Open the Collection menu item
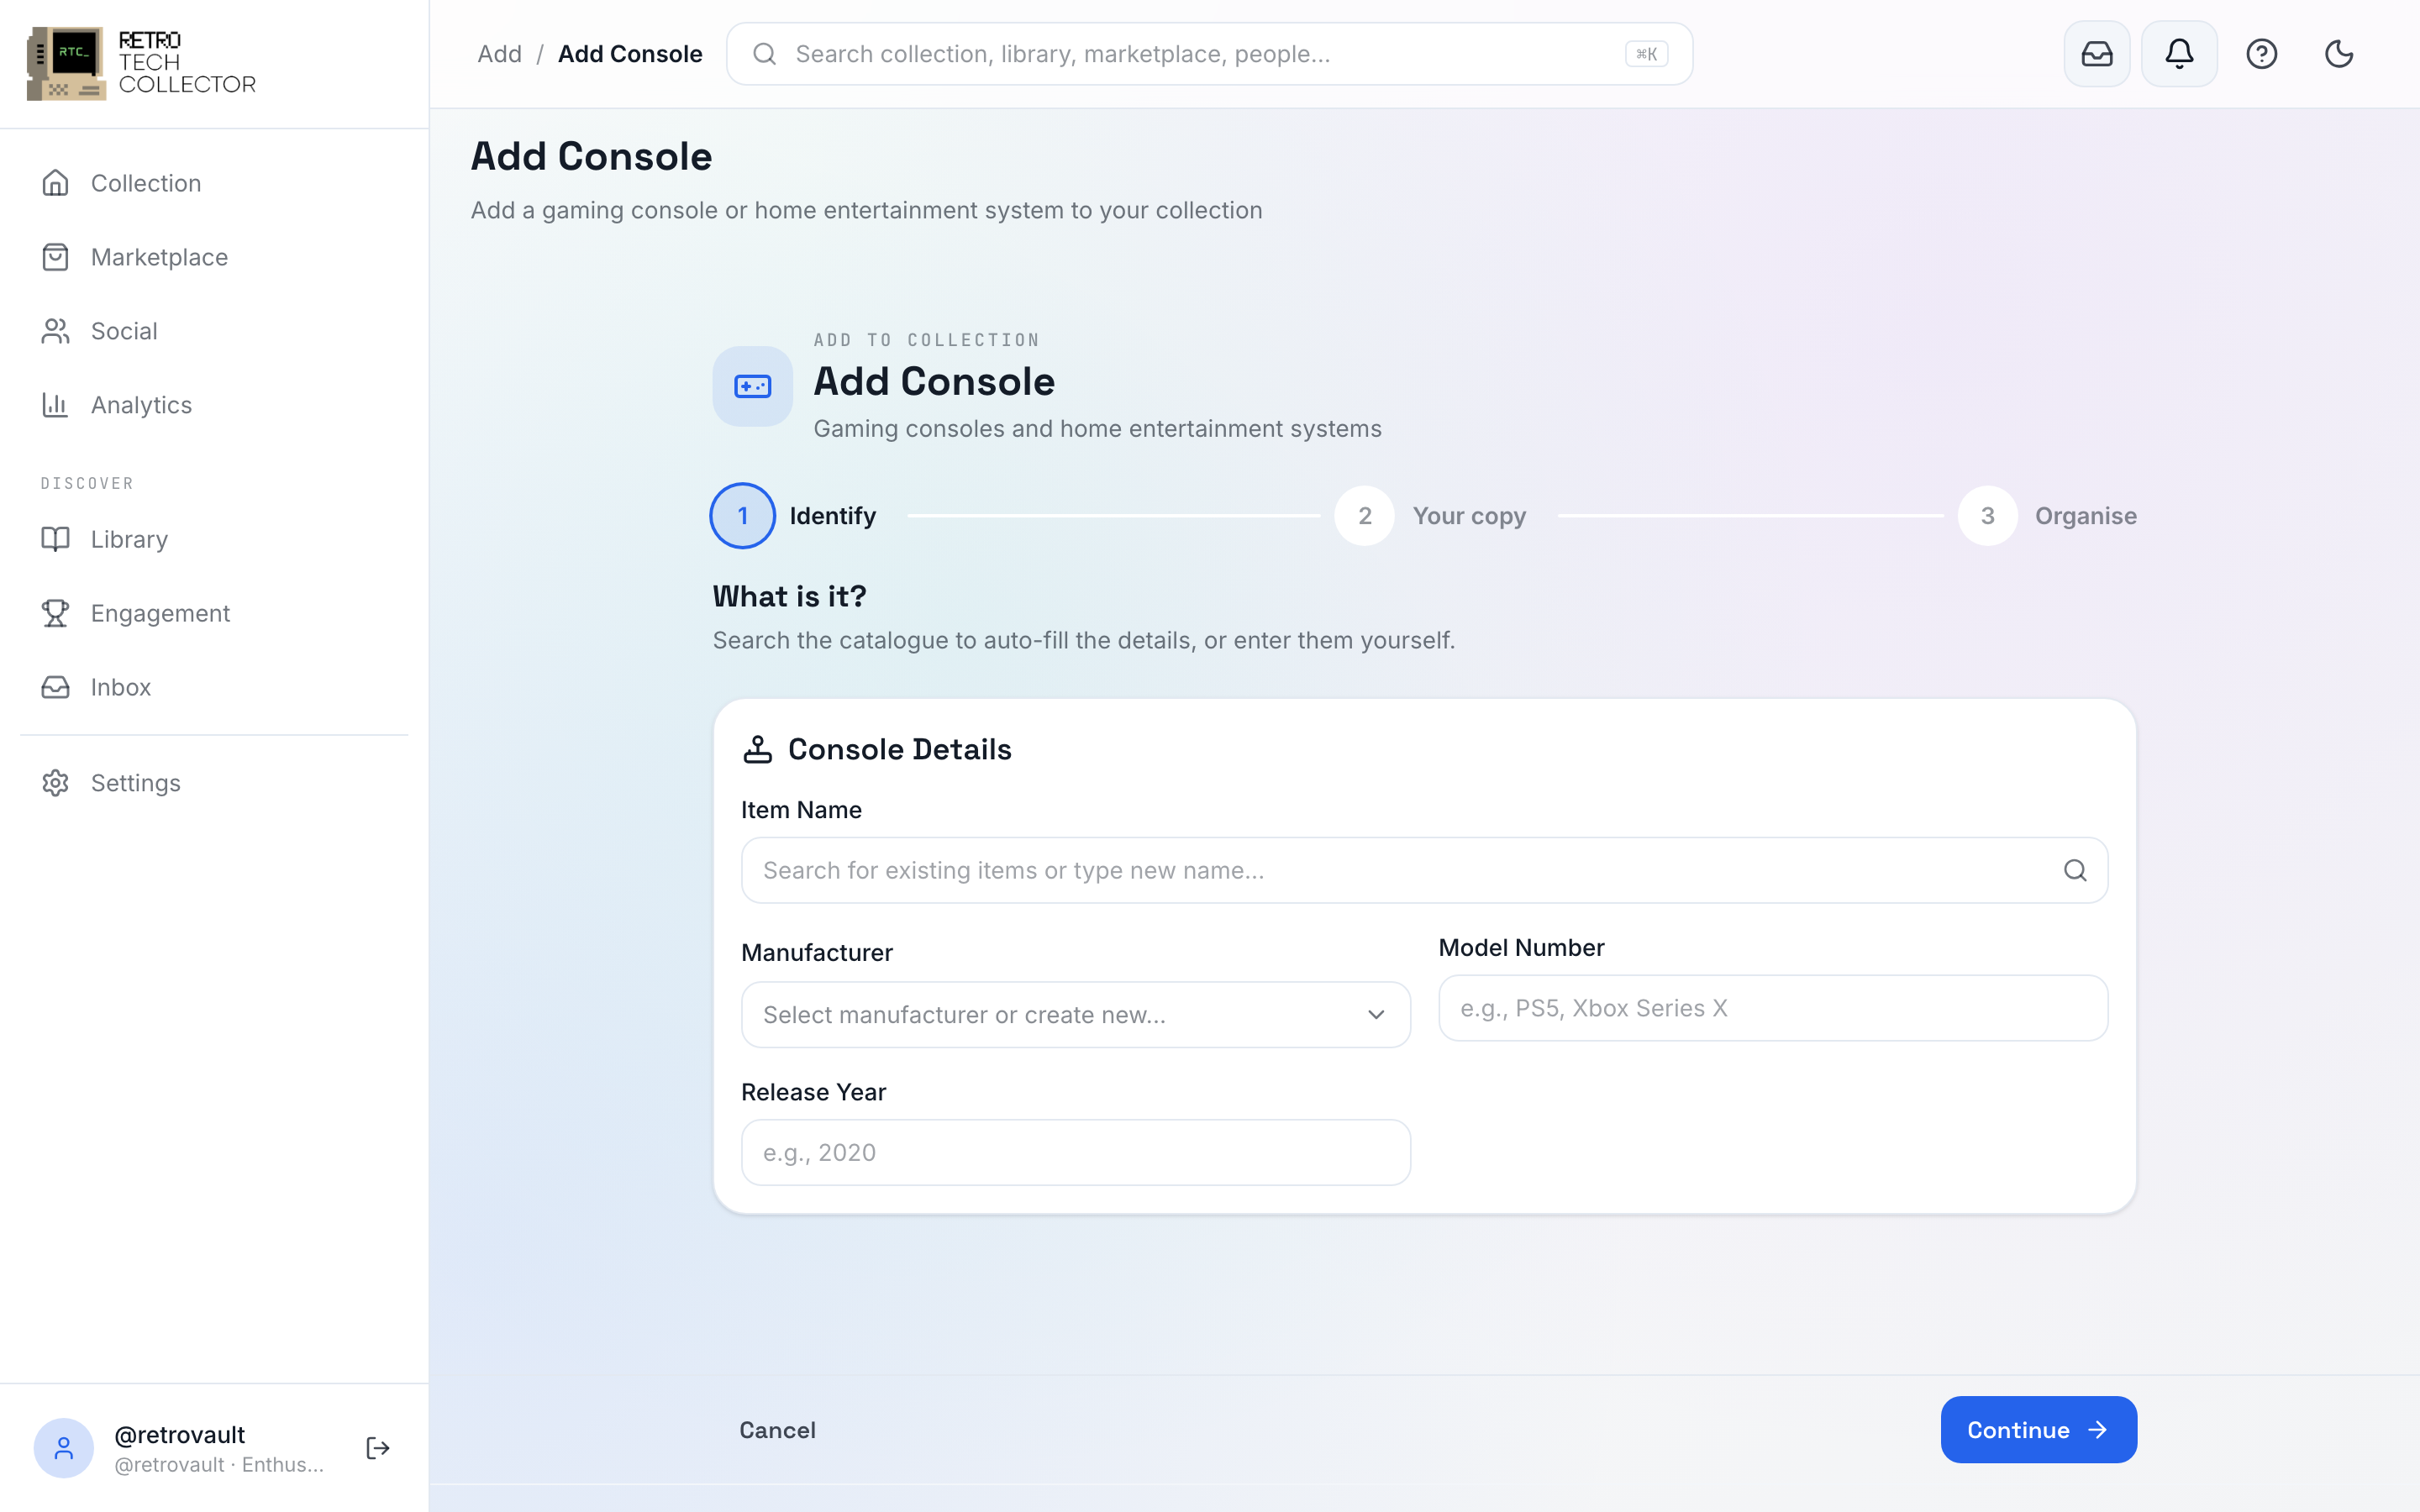Viewport: 2420px width, 1512px height. (214, 183)
